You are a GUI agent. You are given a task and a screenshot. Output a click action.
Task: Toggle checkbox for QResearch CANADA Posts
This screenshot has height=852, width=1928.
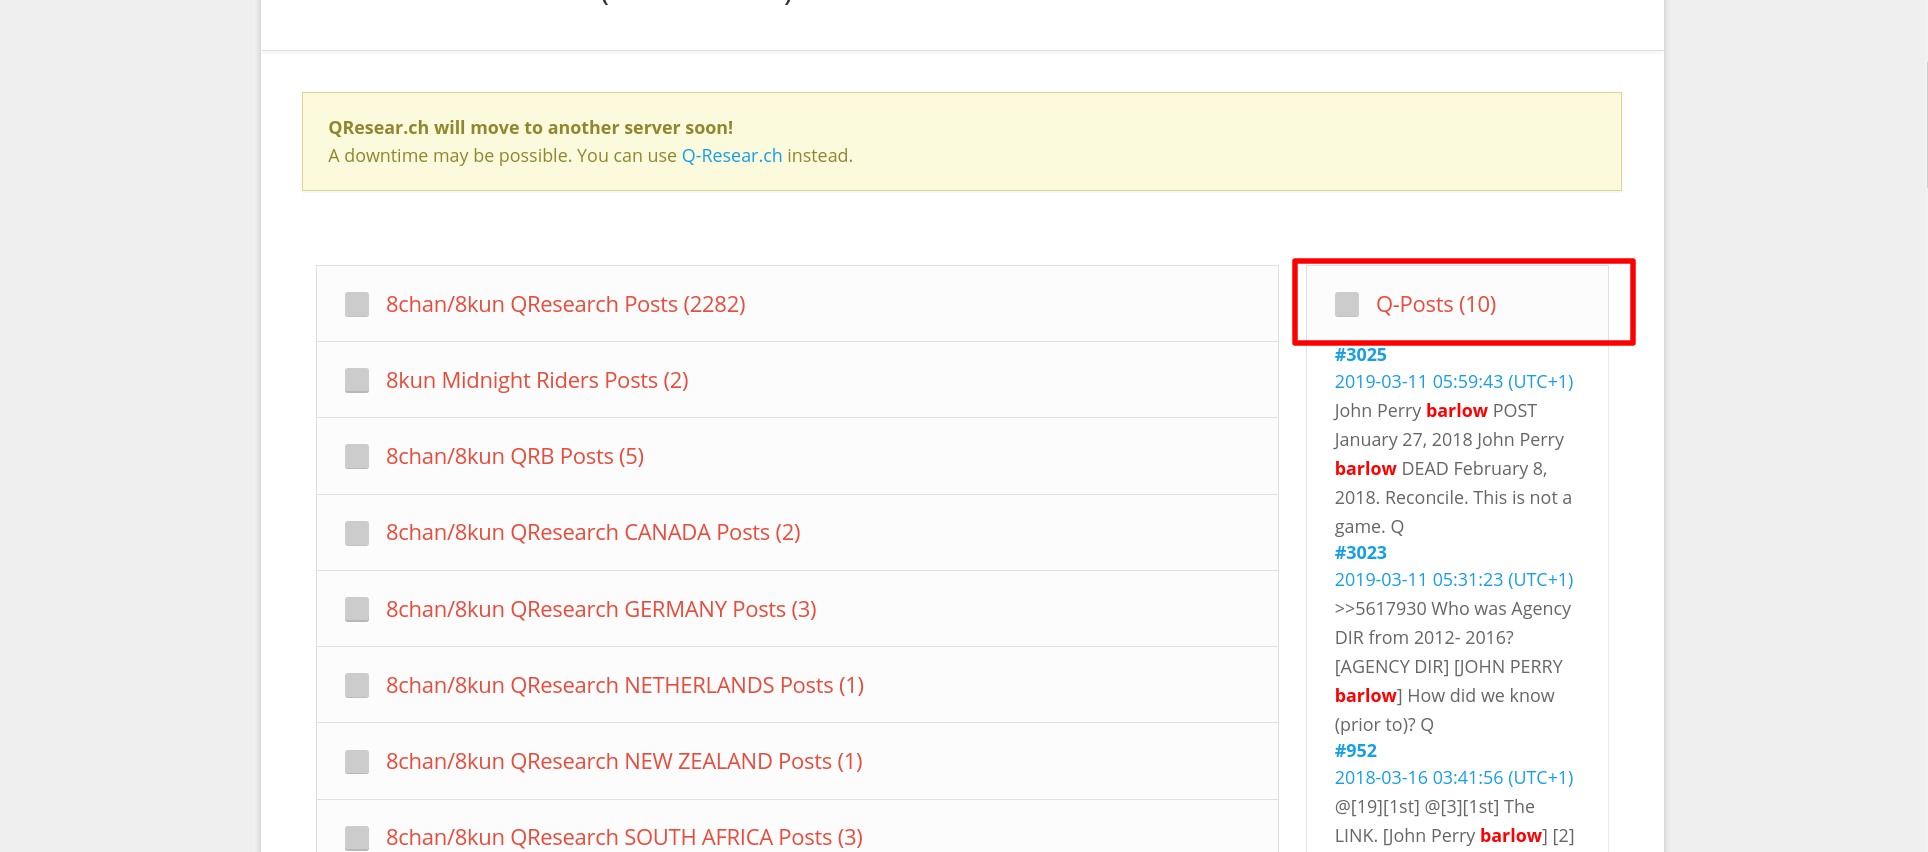coord(357,533)
